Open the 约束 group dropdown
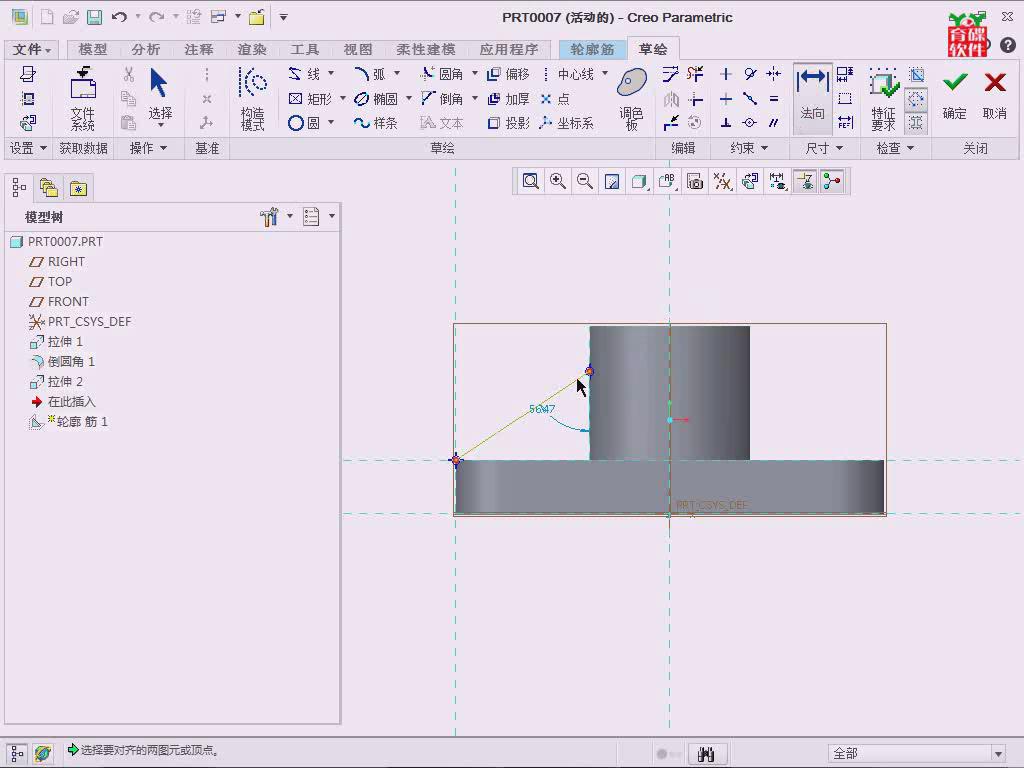This screenshot has height=768, width=1024. (x=748, y=148)
